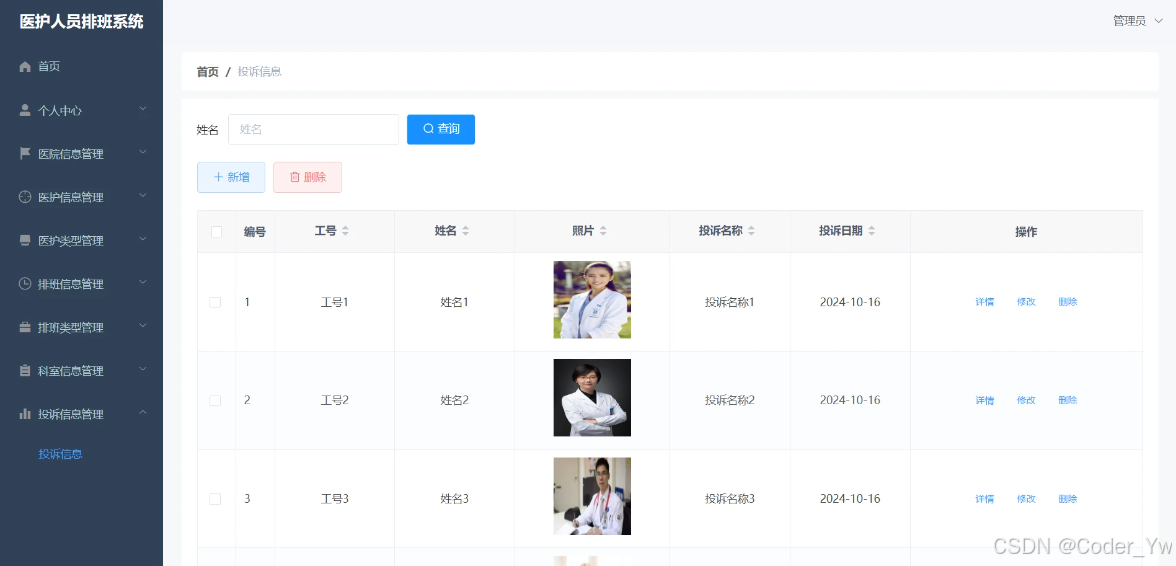Click the 投诉名称2 cell text
Viewport: 1176px width, 566px height.
click(730, 400)
